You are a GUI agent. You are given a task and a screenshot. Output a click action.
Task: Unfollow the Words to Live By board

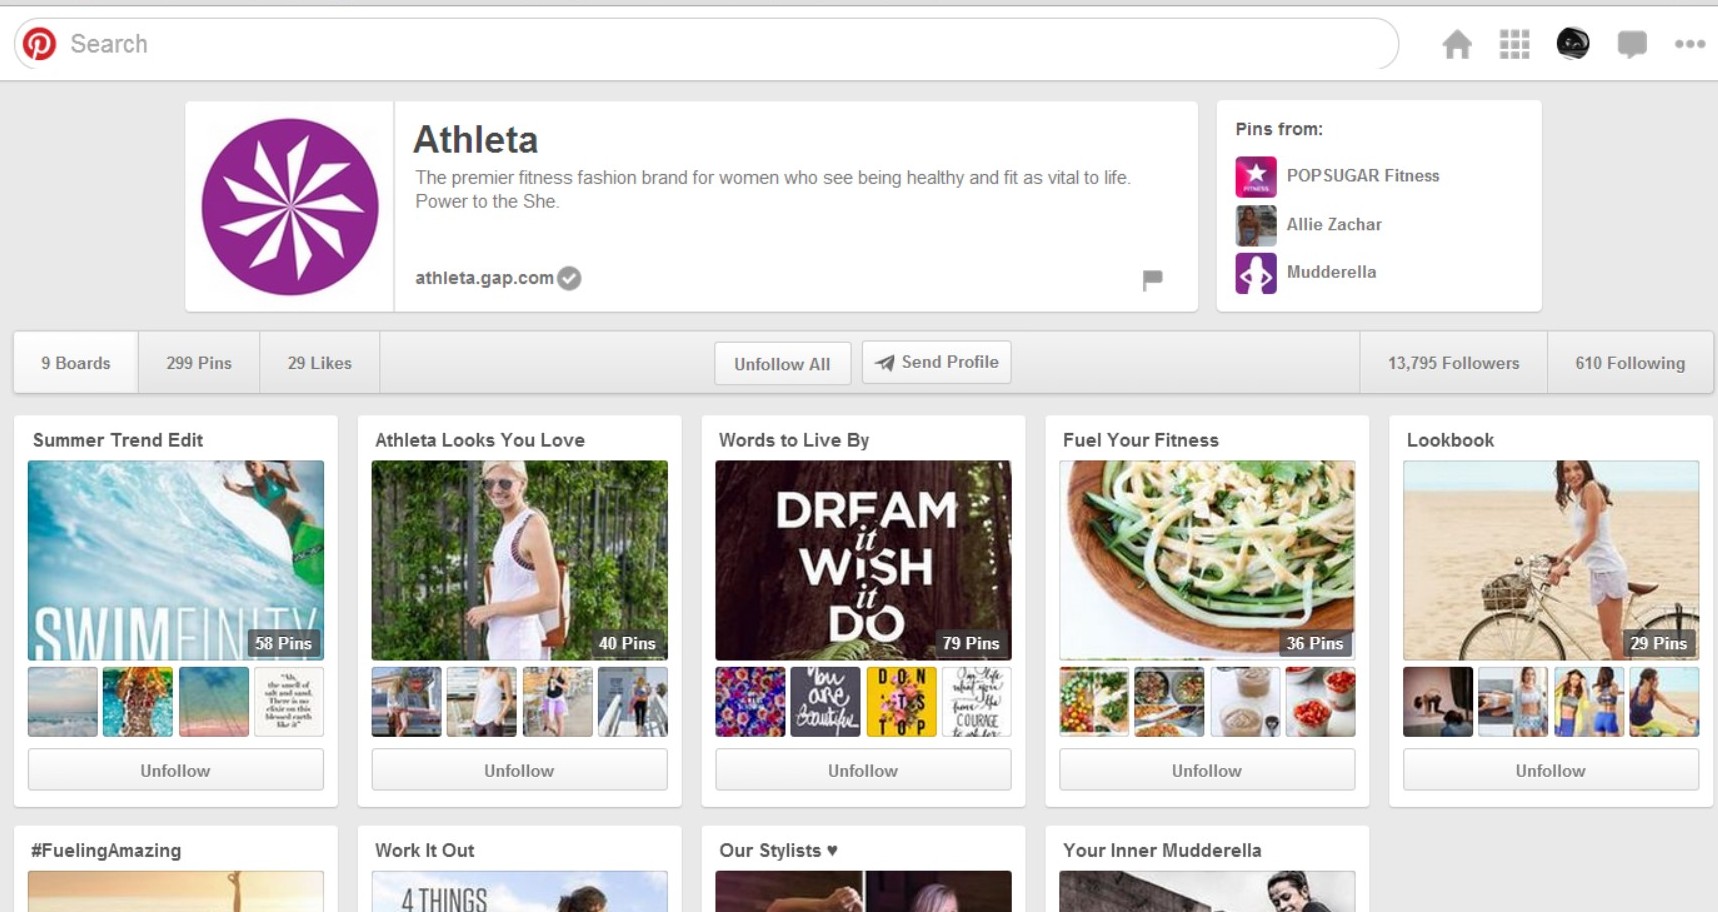[x=863, y=770]
